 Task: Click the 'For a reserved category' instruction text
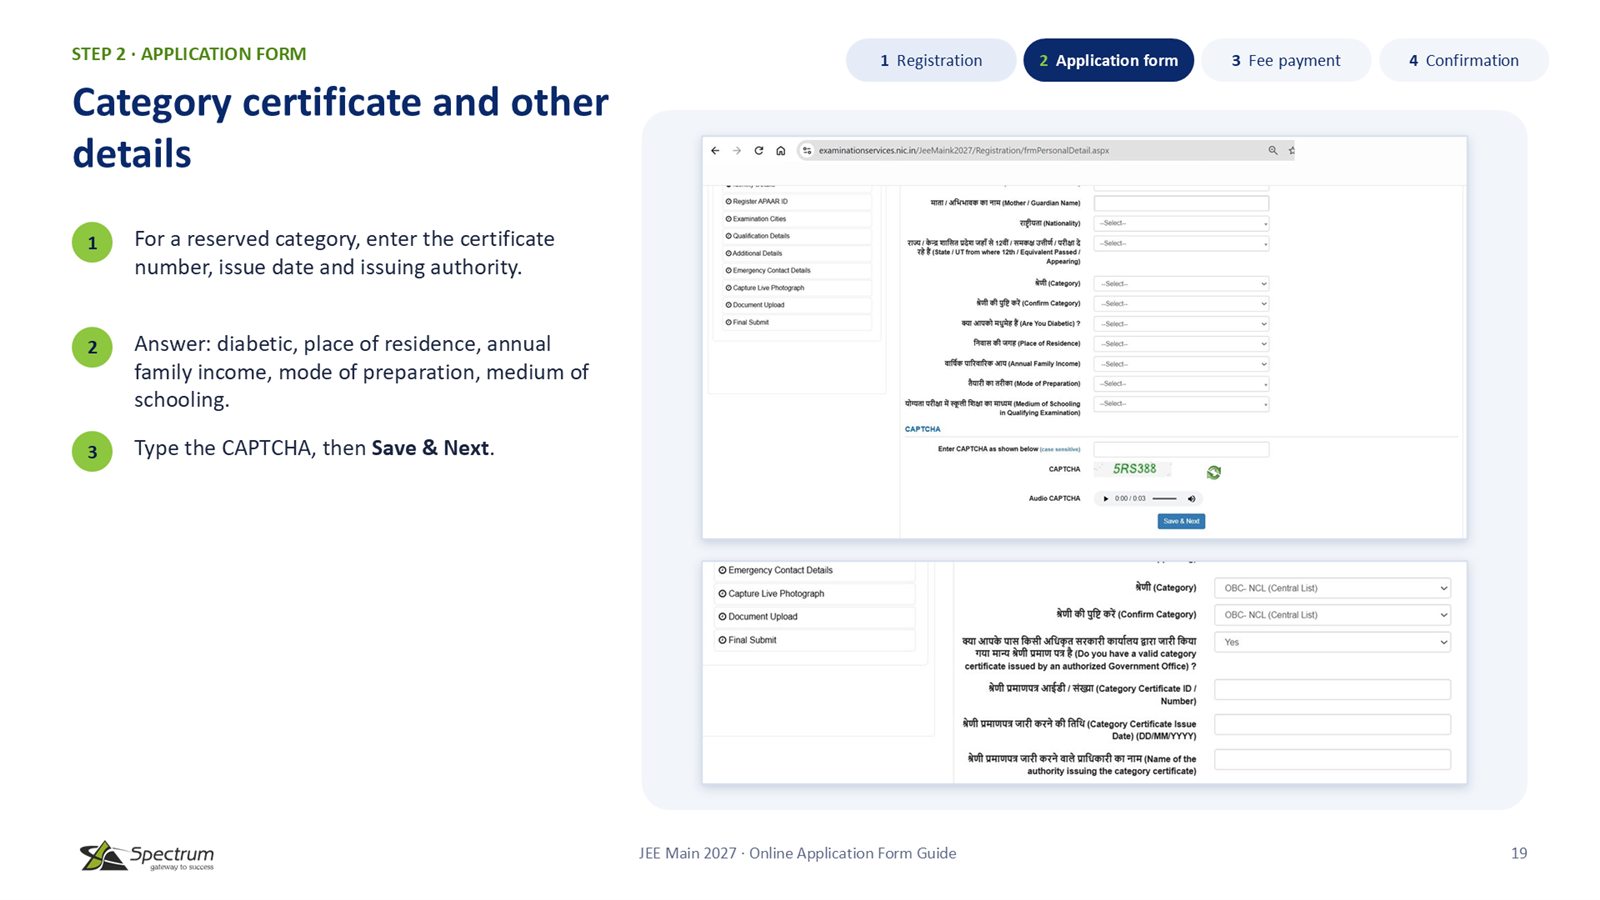pos(344,253)
